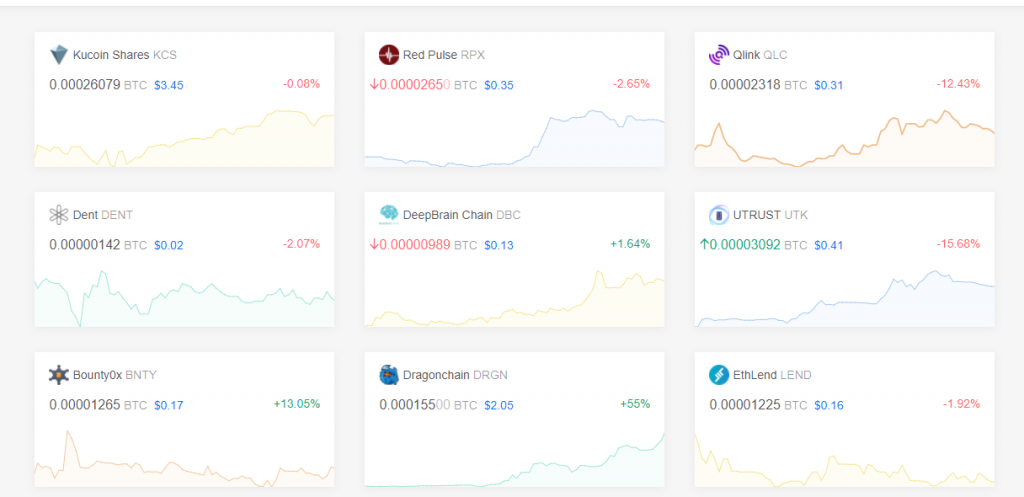Click the Red Pulse blue price chart
Screen dimensions: 1024x497
[515, 138]
